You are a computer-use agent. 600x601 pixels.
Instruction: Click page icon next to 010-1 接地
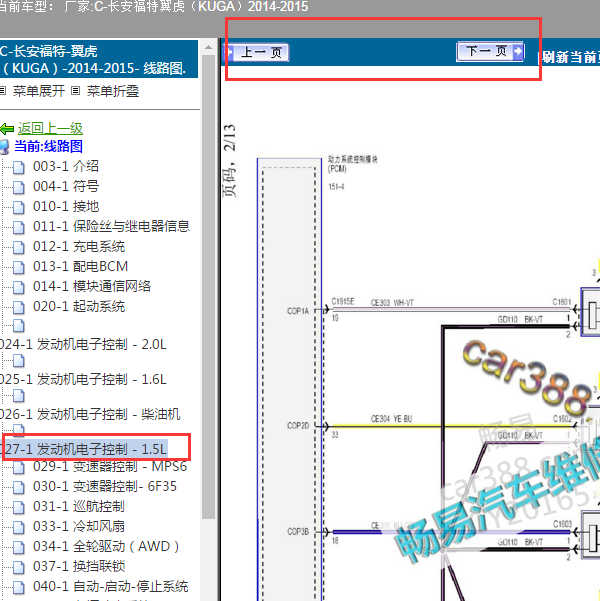tap(18, 207)
